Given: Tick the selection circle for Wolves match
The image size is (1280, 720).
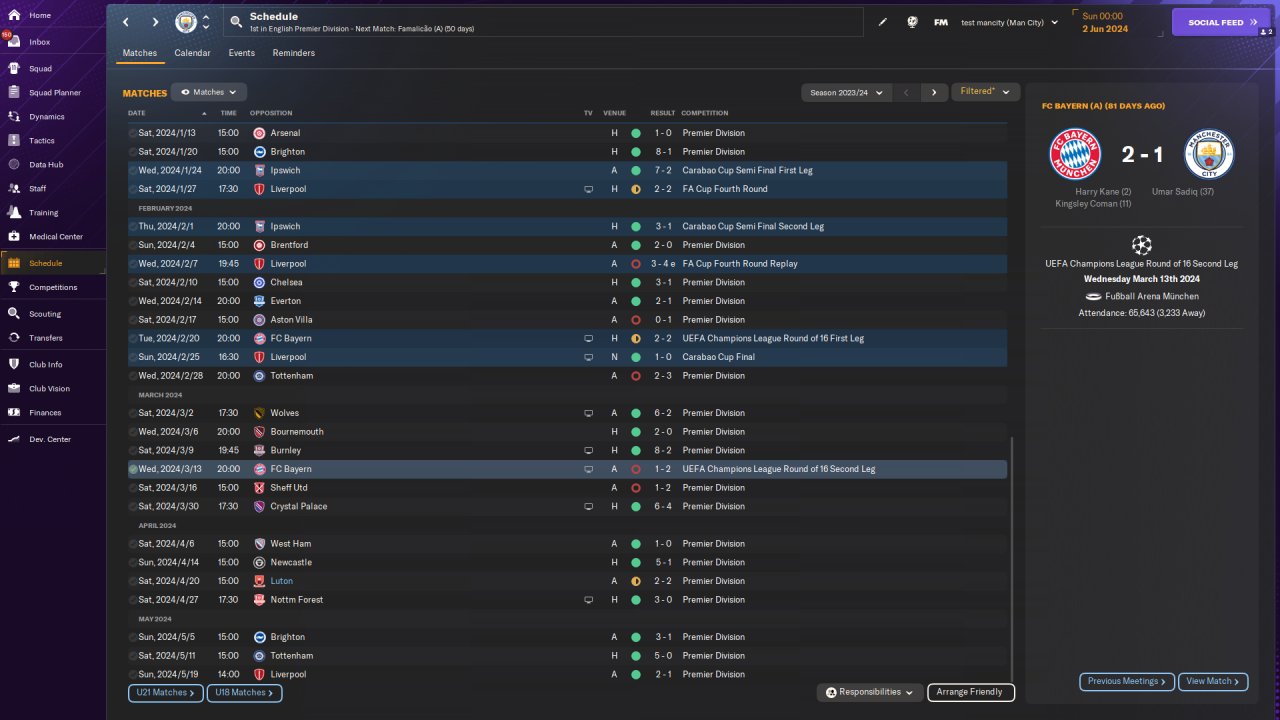Looking at the screenshot, I should coord(133,413).
